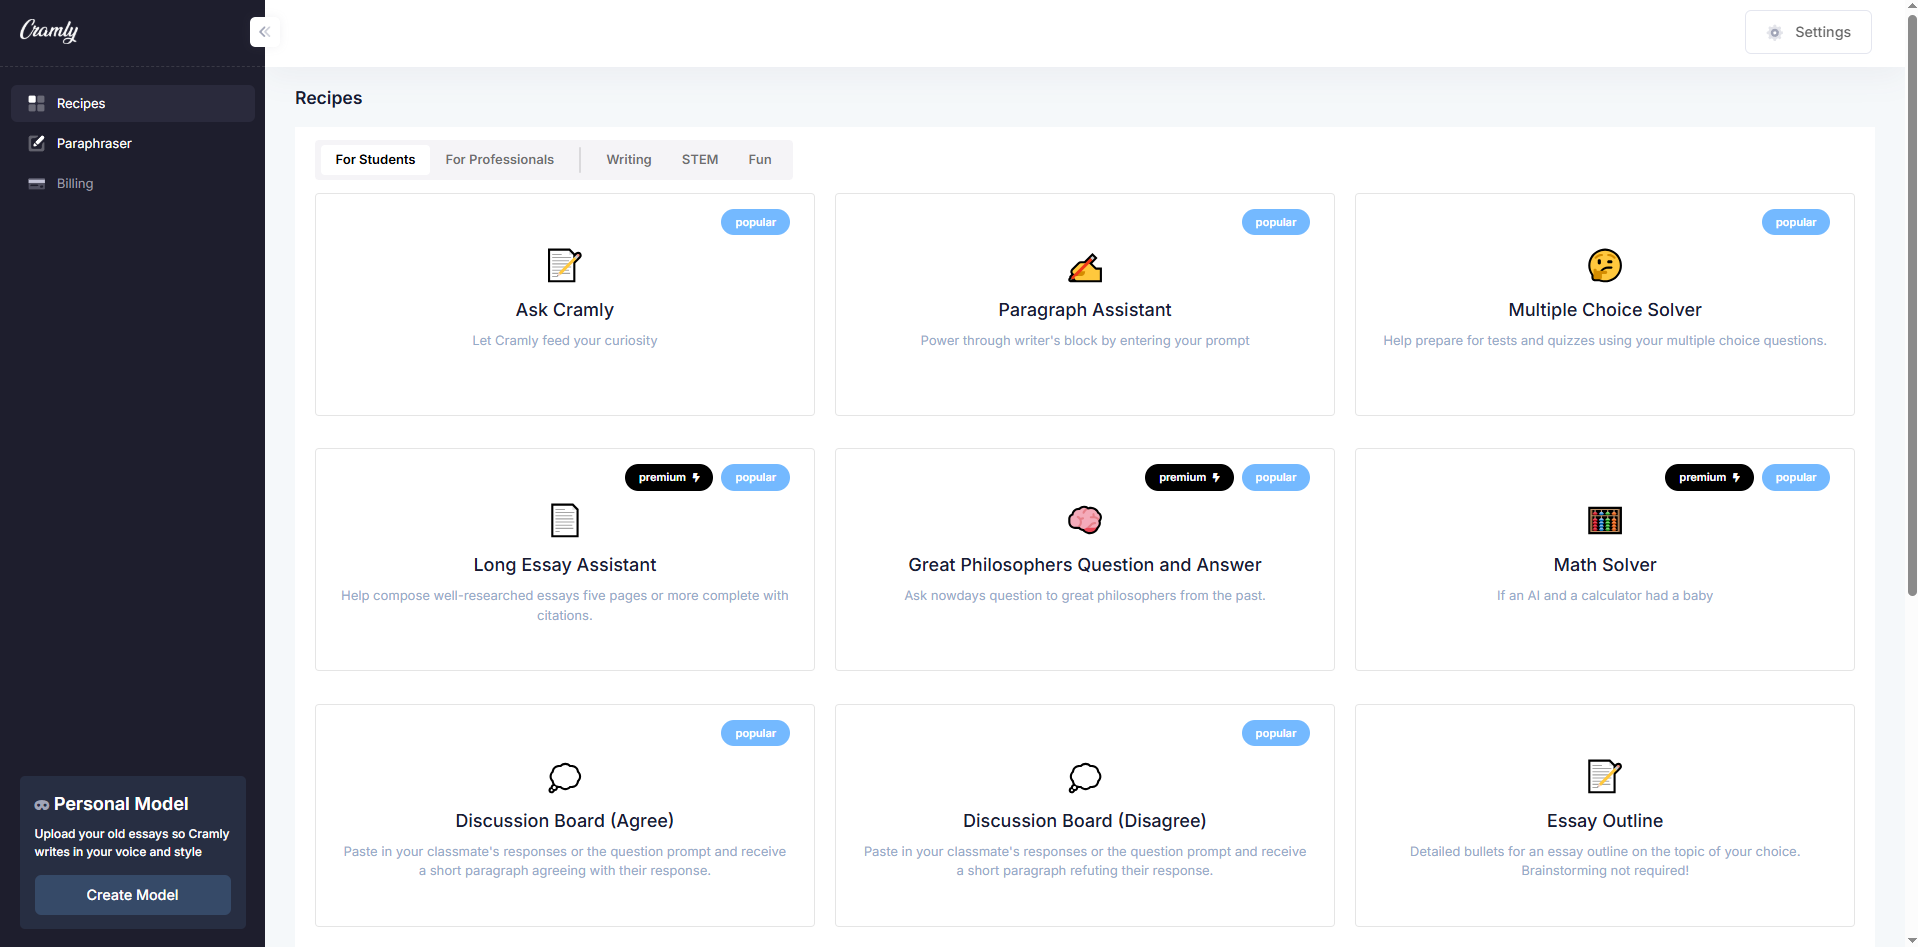This screenshot has height=947, width=1918.
Task: Click the page's vertical scrollbar
Action: (1912, 300)
